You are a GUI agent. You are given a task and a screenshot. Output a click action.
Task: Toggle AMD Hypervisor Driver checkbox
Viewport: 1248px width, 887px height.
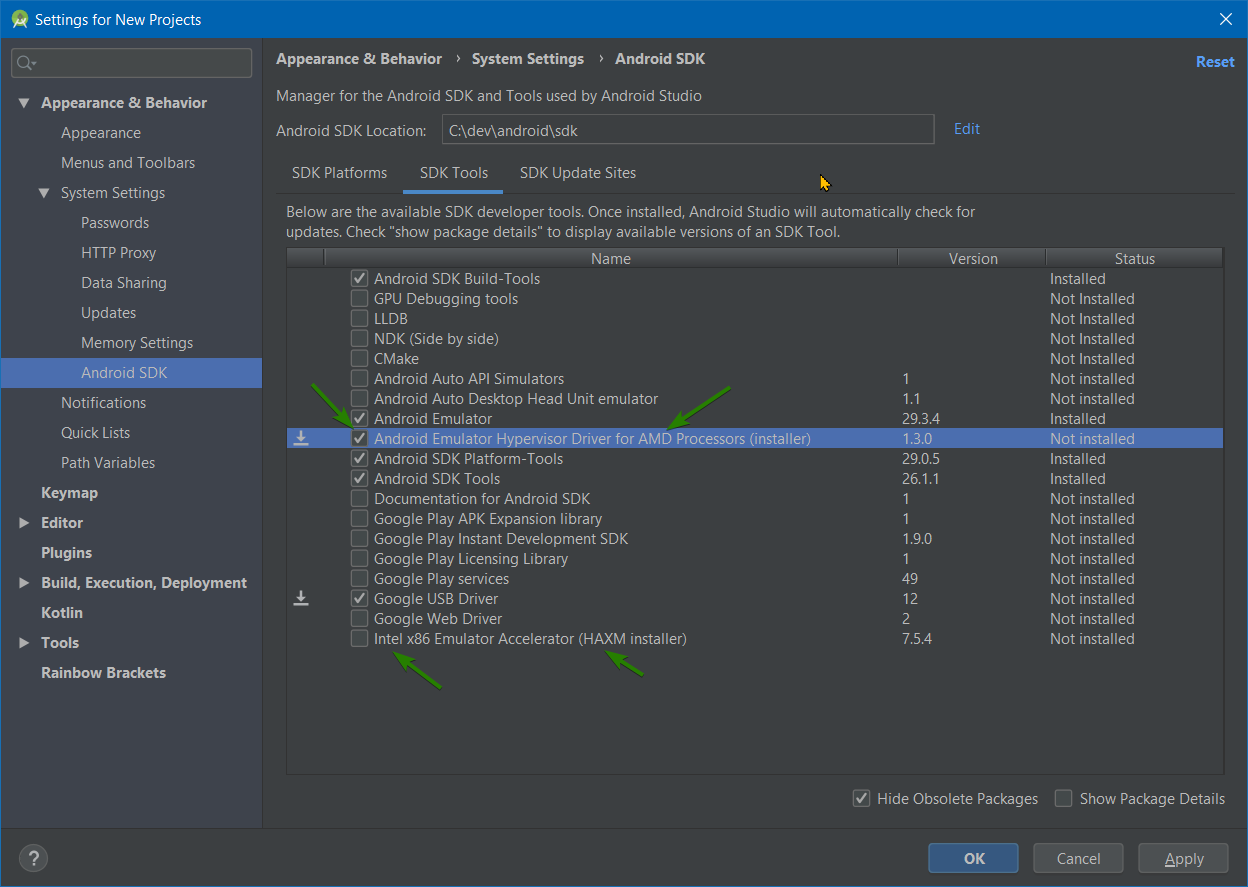click(359, 439)
